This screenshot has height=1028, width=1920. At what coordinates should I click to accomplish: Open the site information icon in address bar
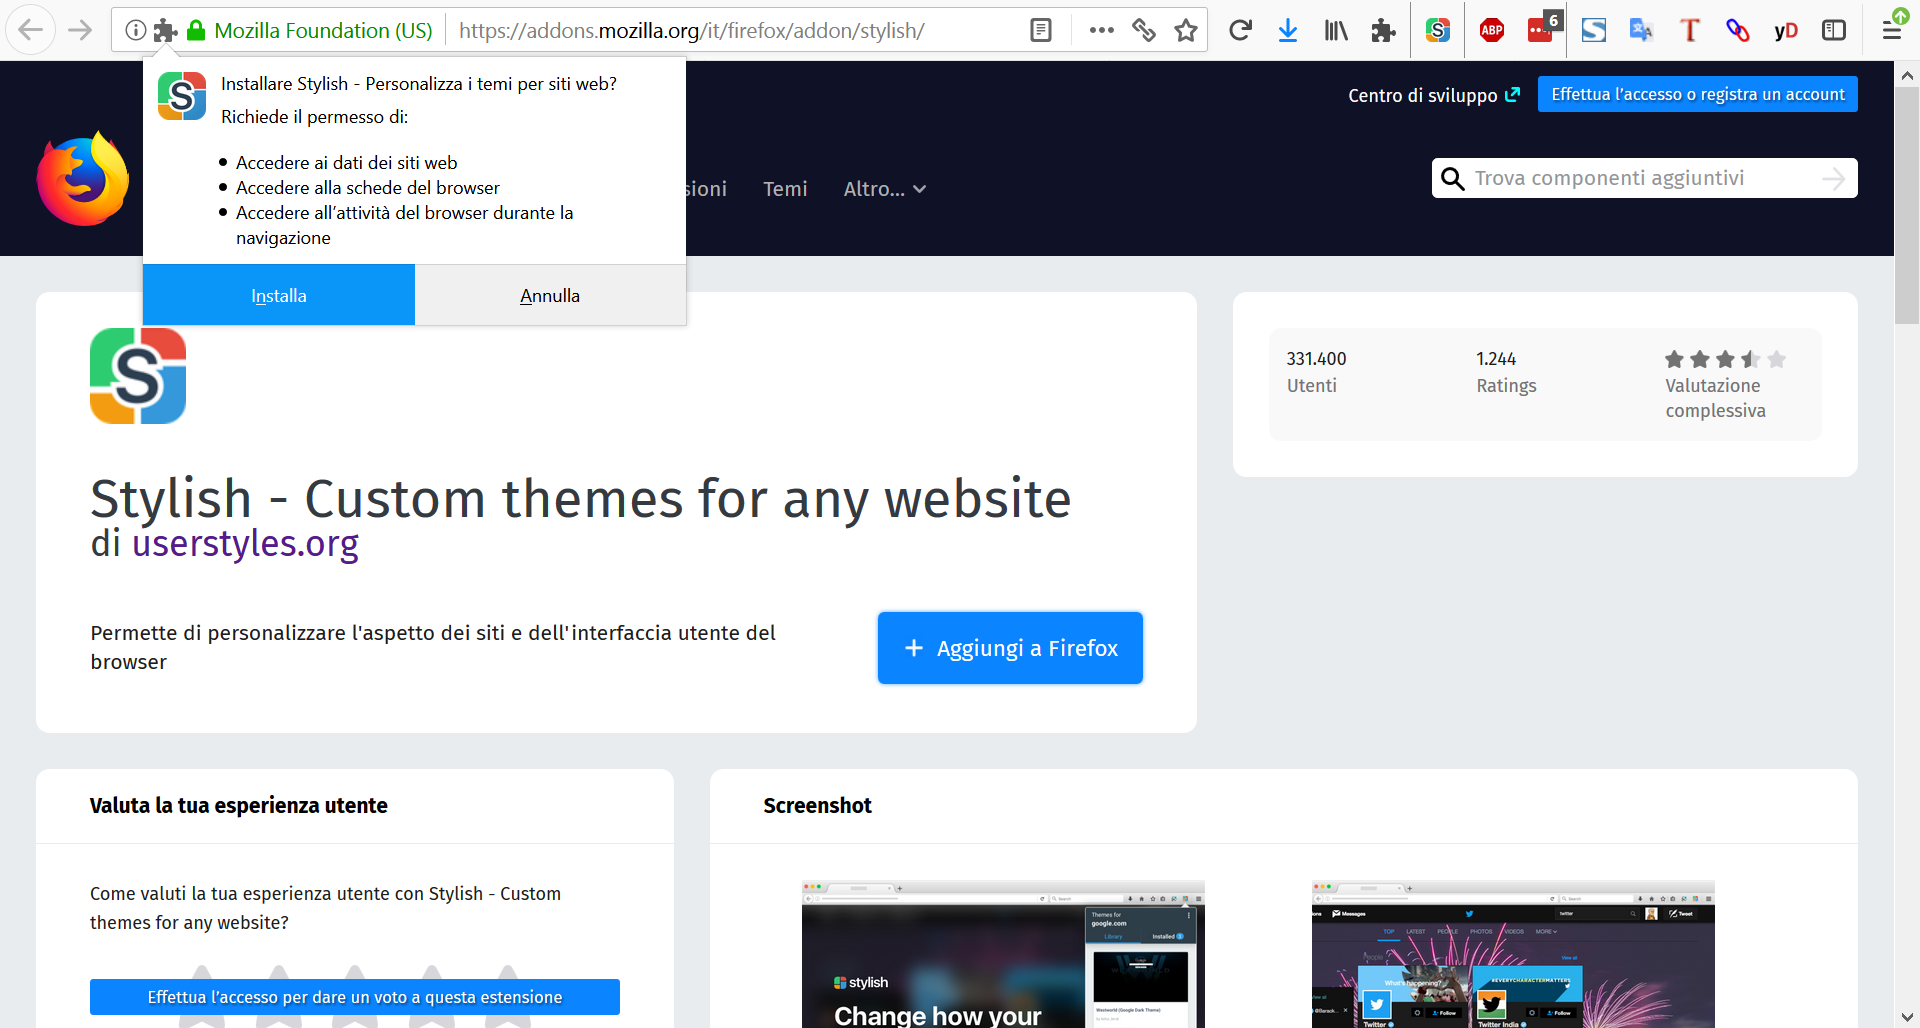(136, 30)
